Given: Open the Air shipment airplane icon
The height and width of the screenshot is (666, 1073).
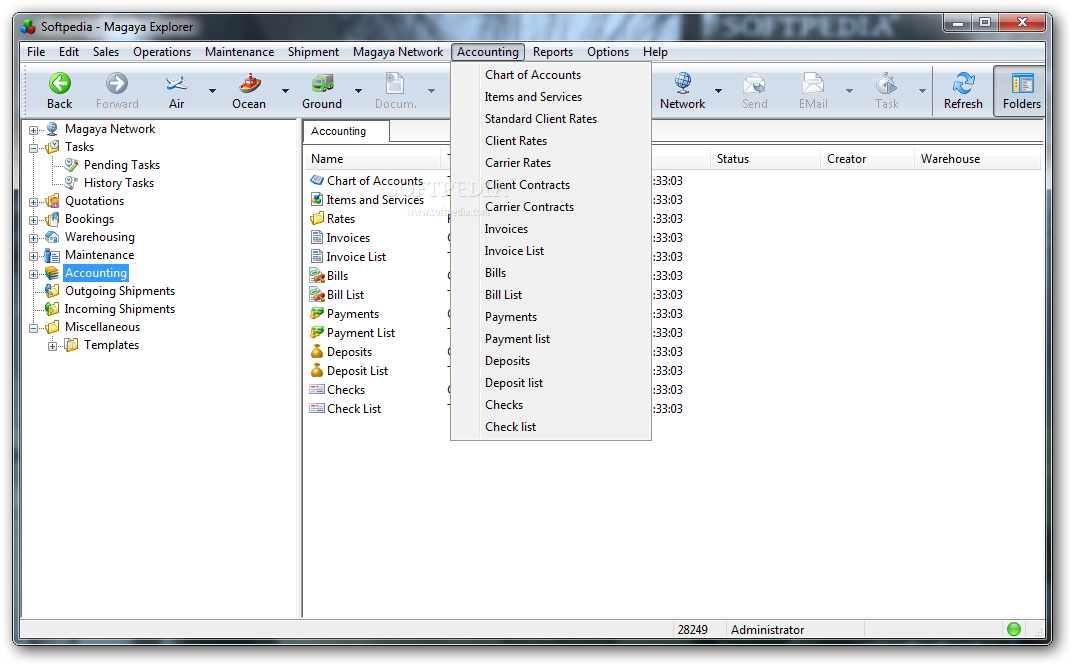Looking at the screenshot, I should (x=177, y=84).
